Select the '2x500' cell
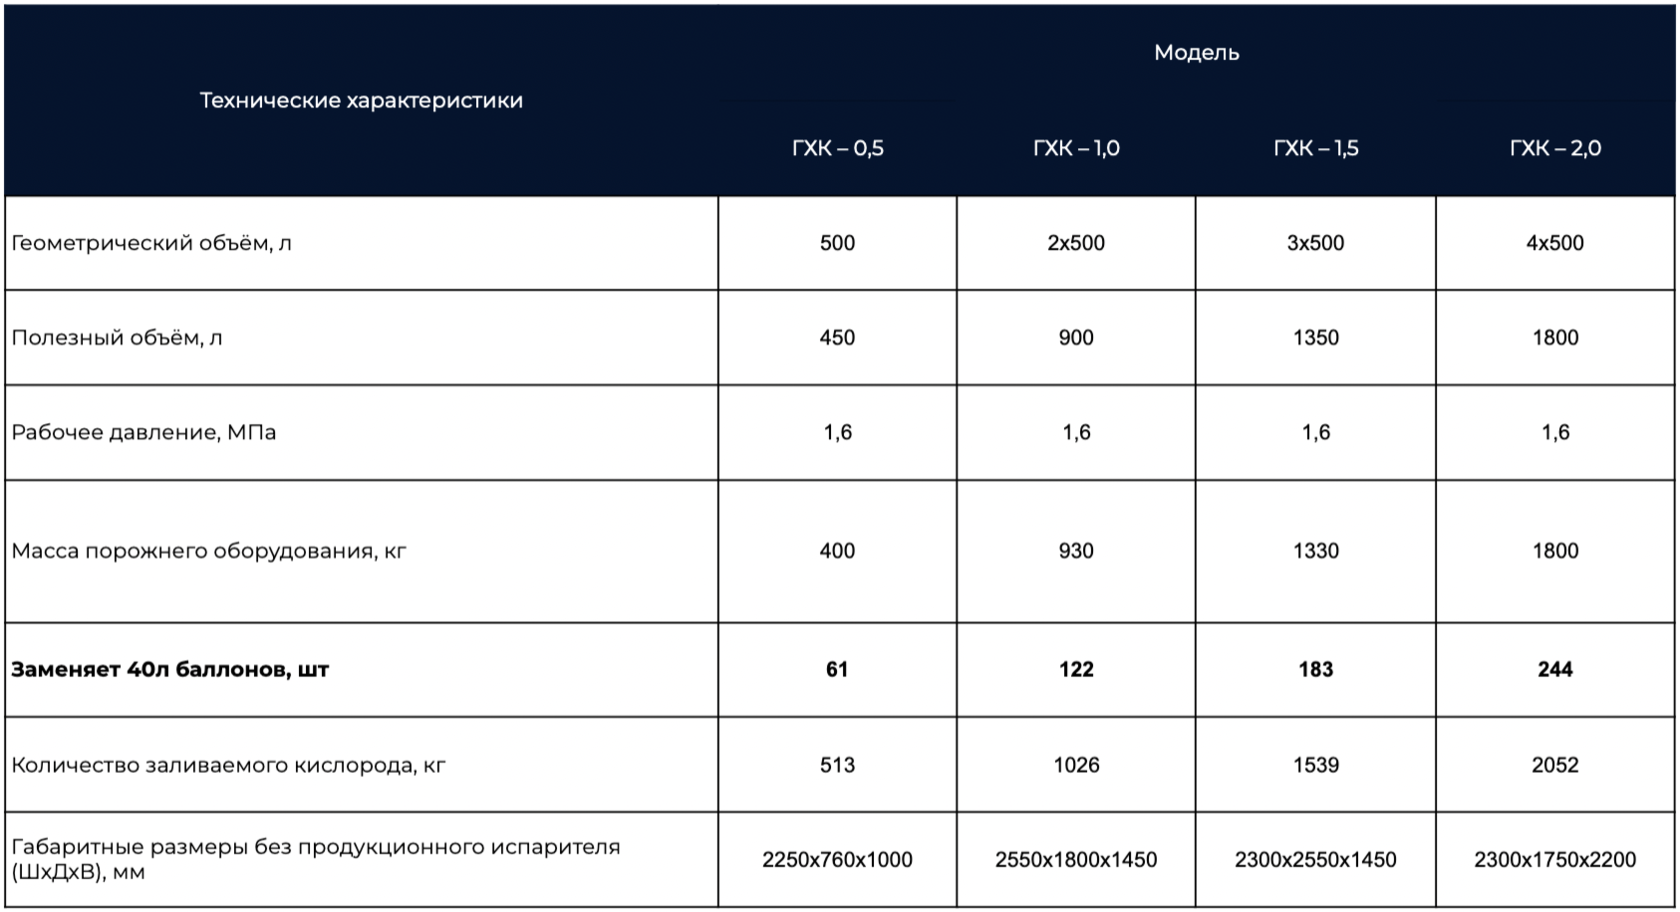 (x=1076, y=243)
